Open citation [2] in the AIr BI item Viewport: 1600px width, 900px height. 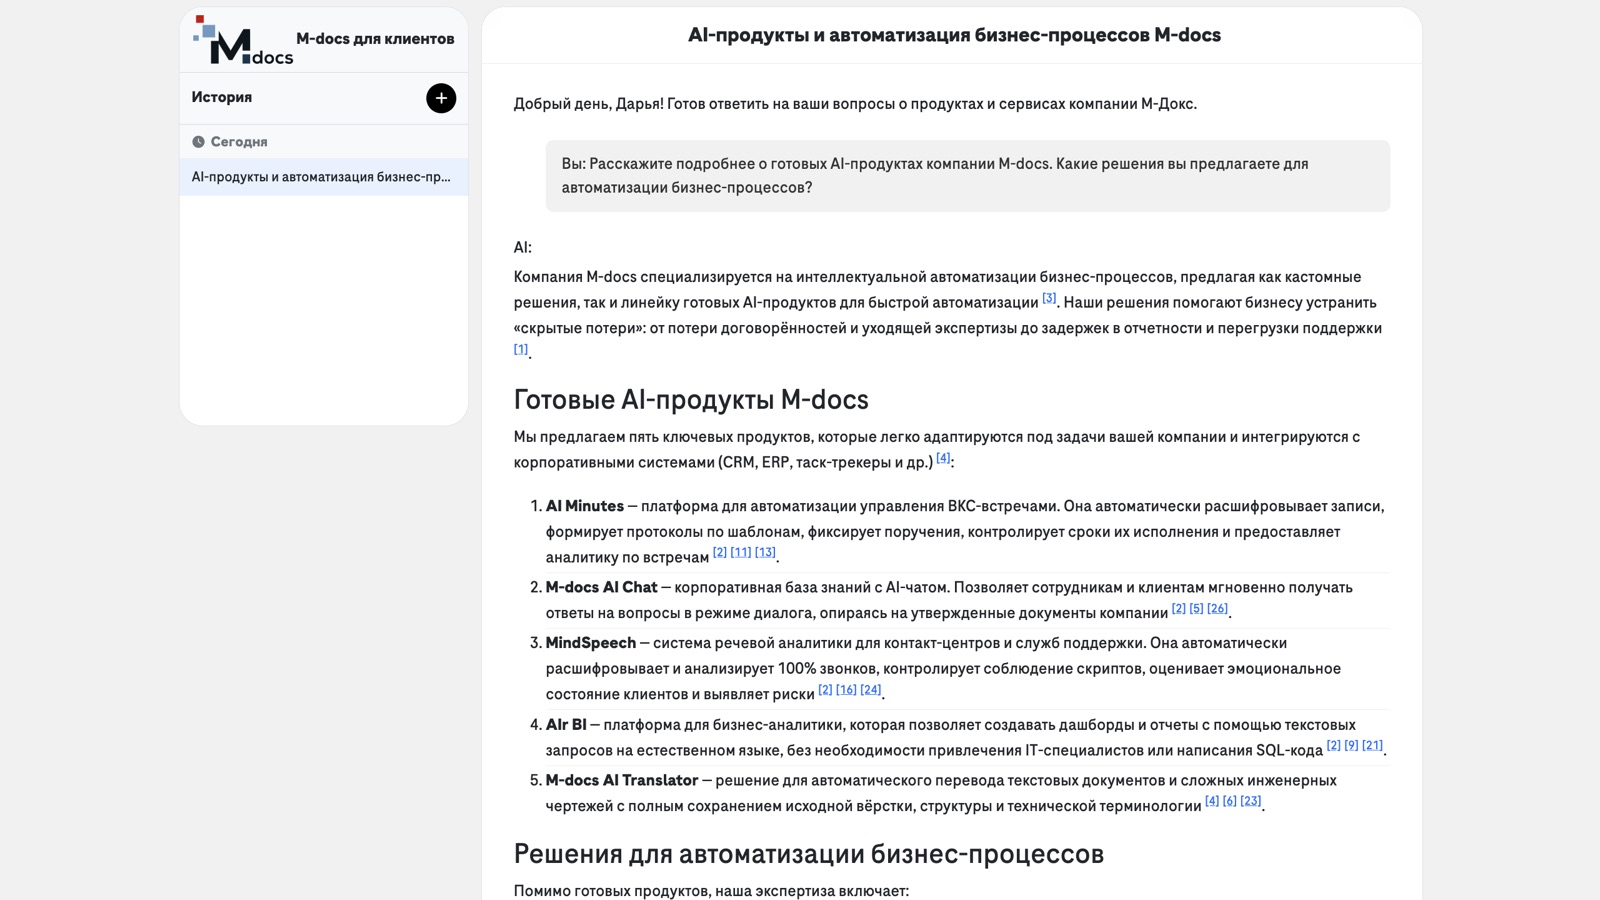click(1334, 745)
